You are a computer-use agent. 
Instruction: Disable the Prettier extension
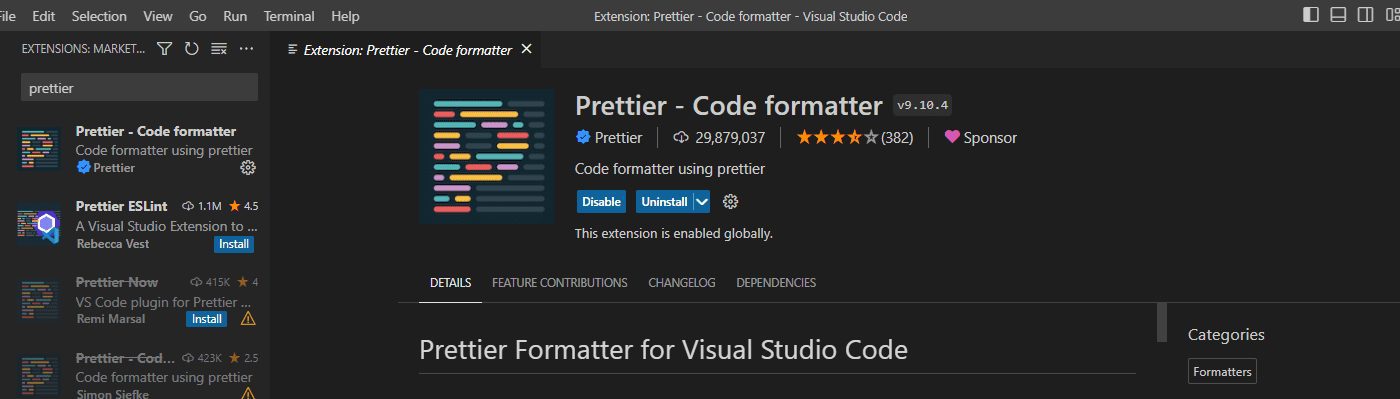[602, 202]
